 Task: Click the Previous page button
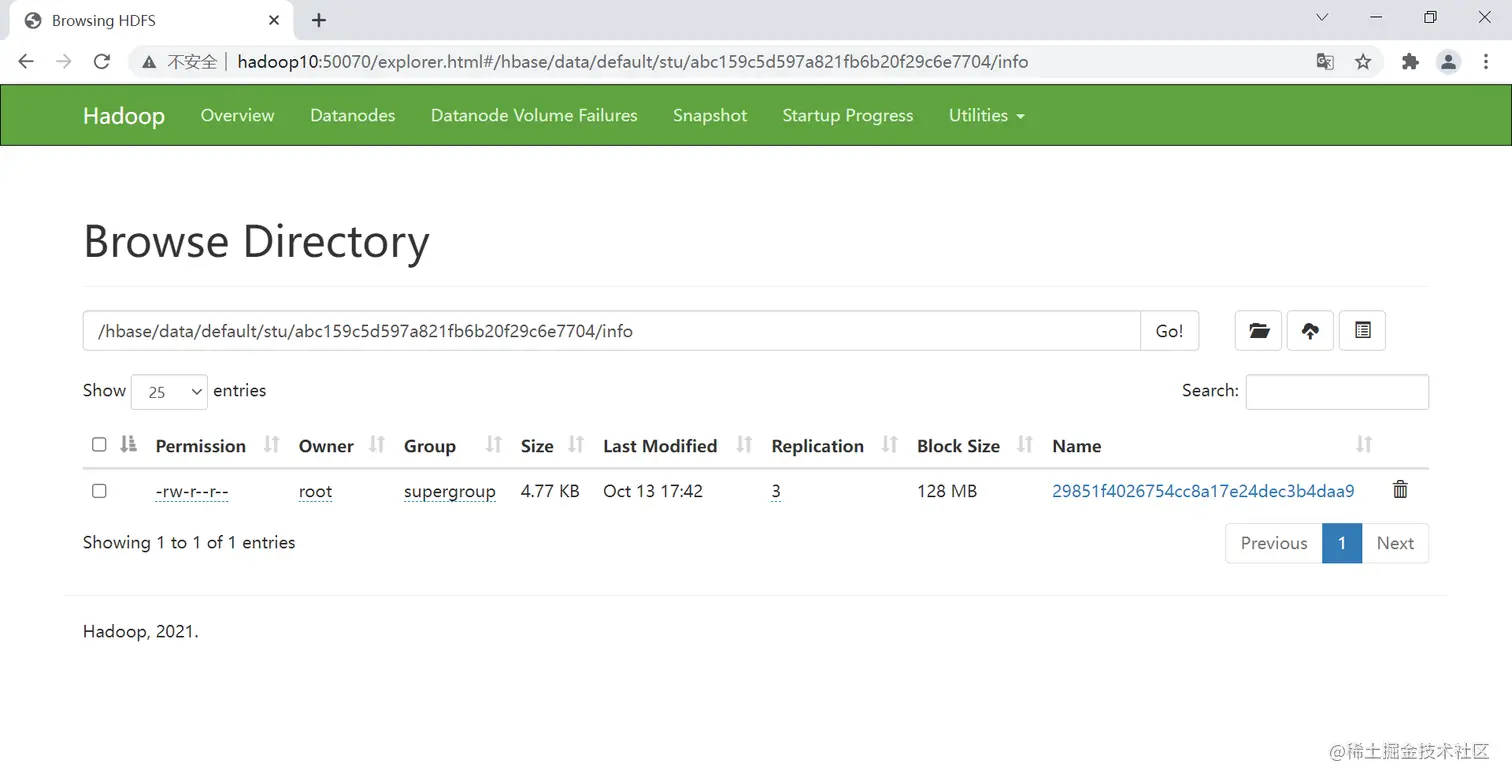(1274, 543)
